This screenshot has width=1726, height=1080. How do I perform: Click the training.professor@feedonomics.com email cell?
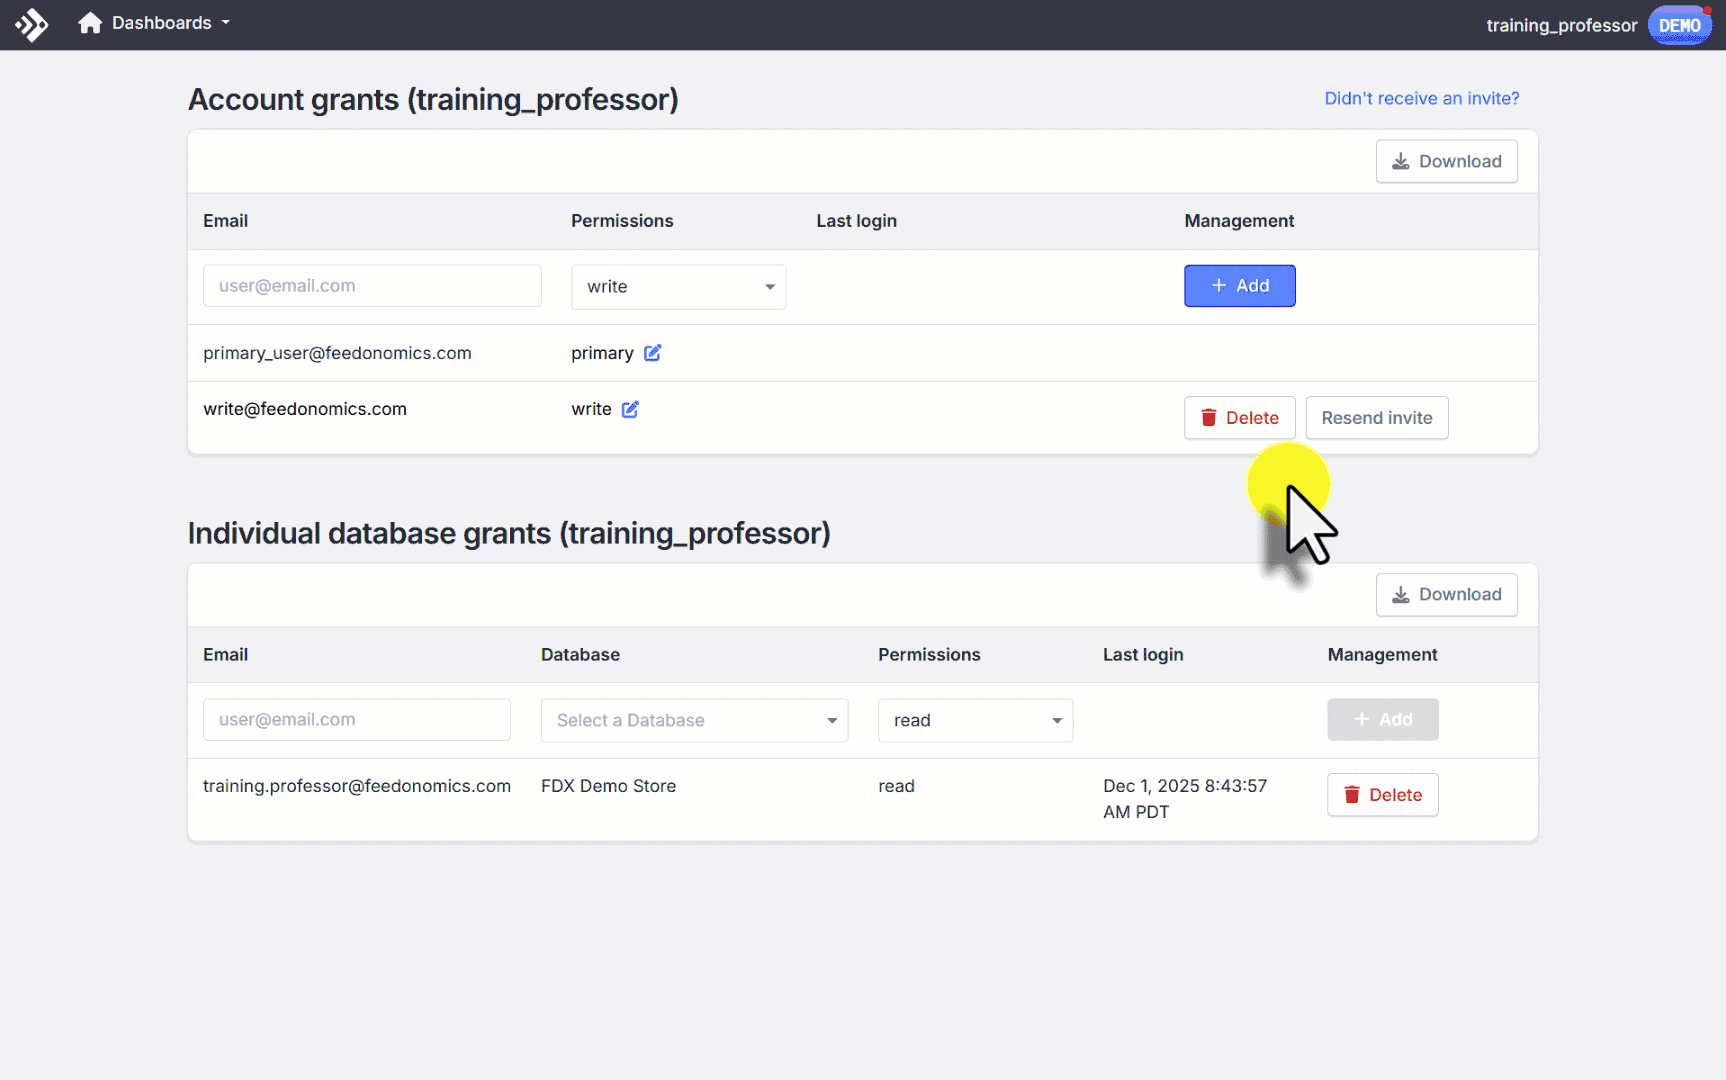coord(357,786)
